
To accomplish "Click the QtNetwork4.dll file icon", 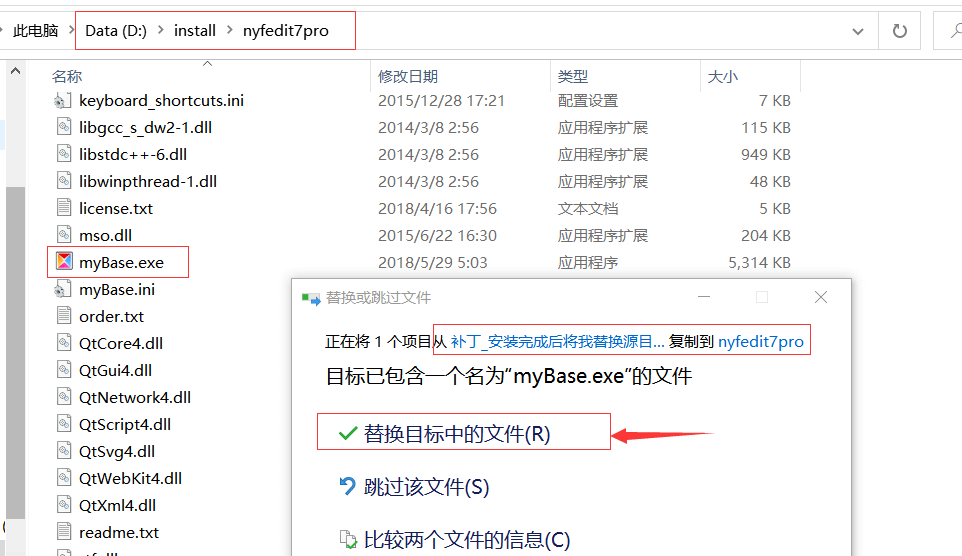I will [x=64, y=398].
